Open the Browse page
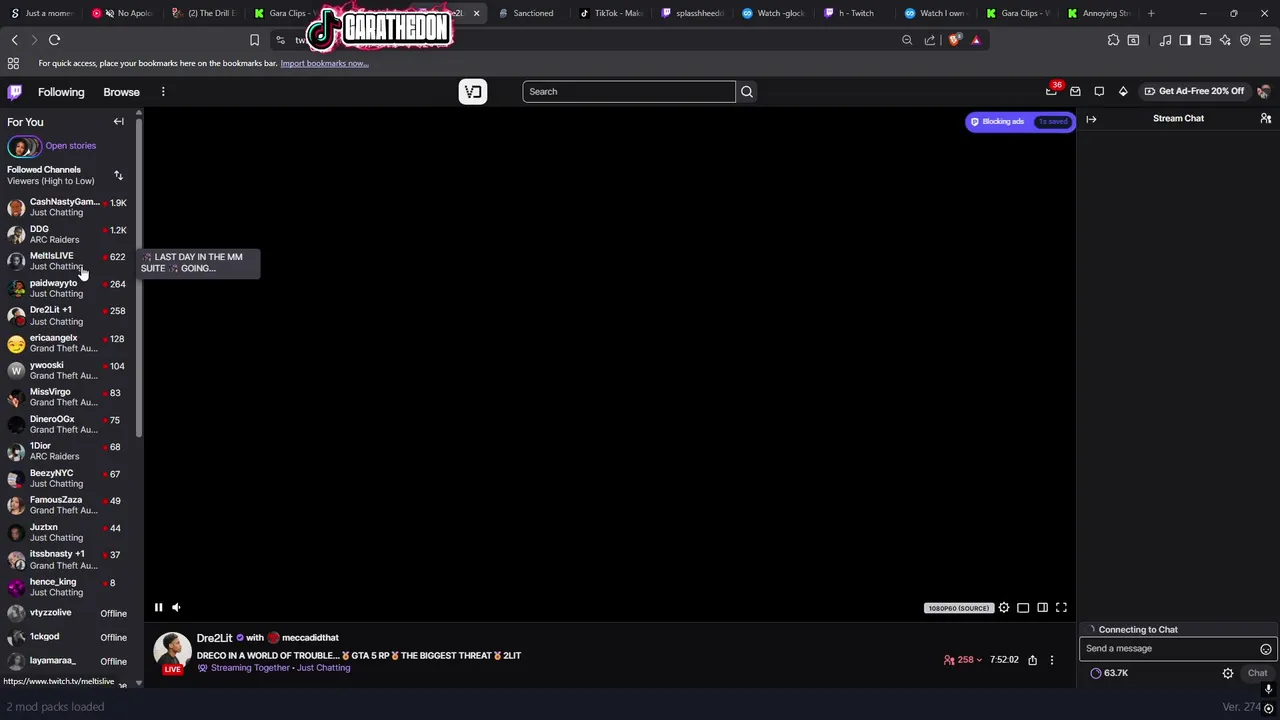 tap(121, 92)
